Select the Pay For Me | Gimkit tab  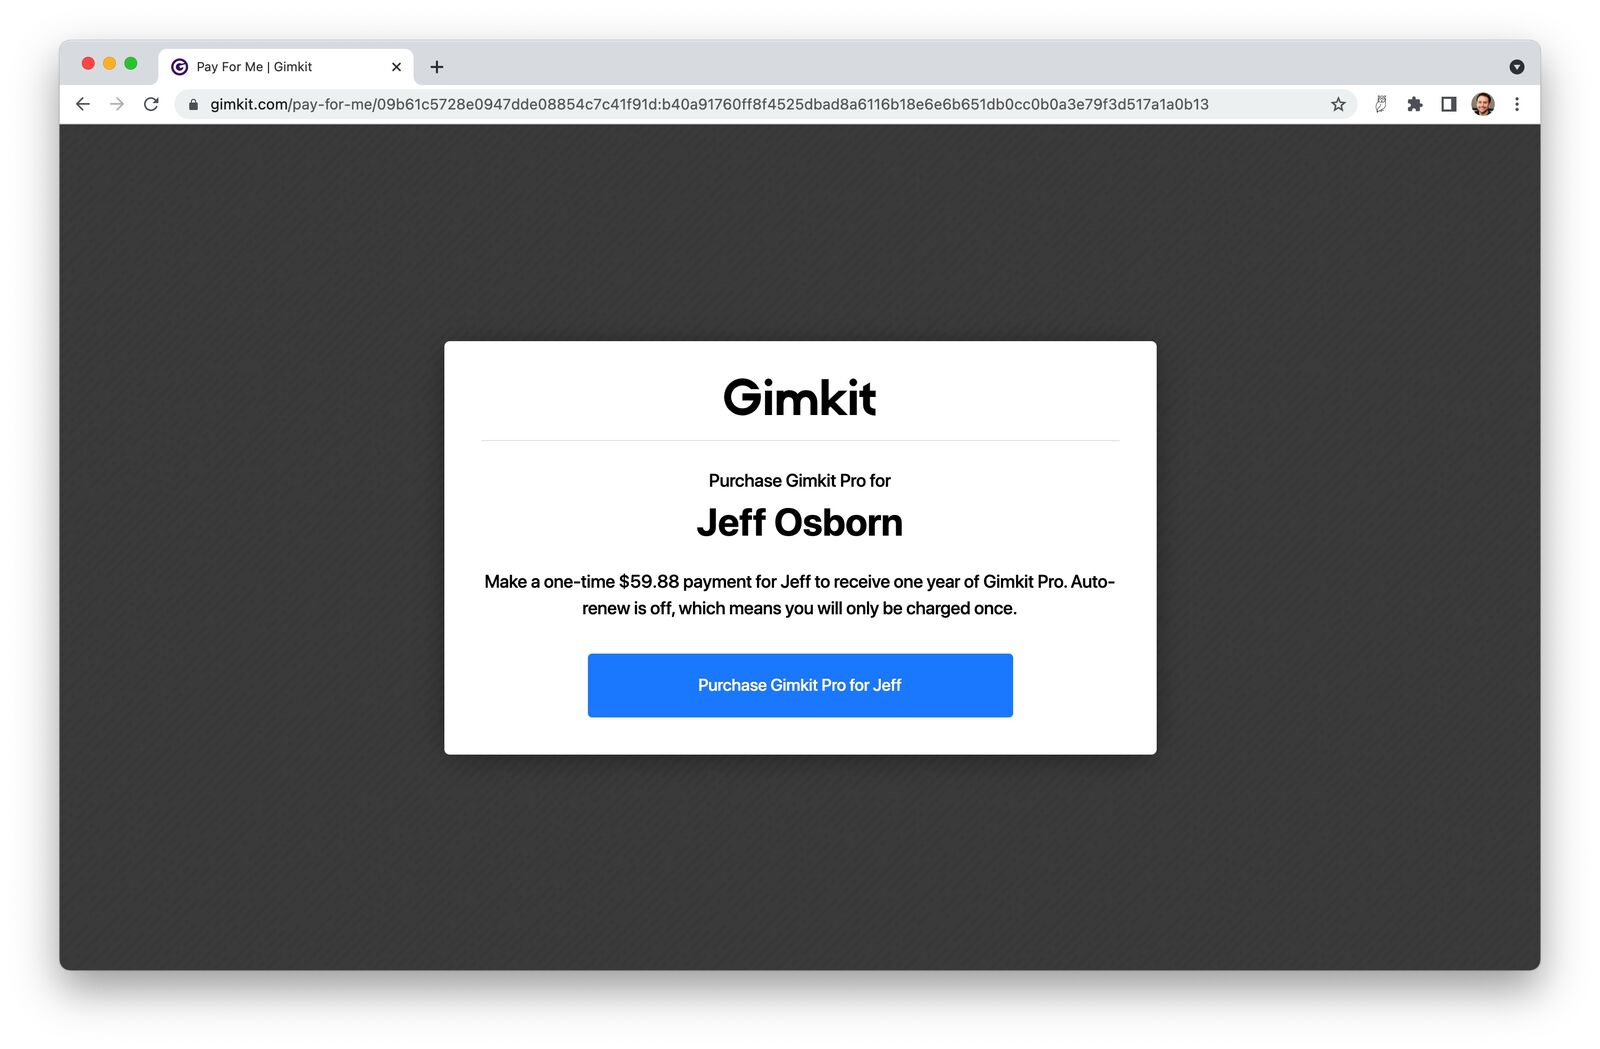[285, 67]
